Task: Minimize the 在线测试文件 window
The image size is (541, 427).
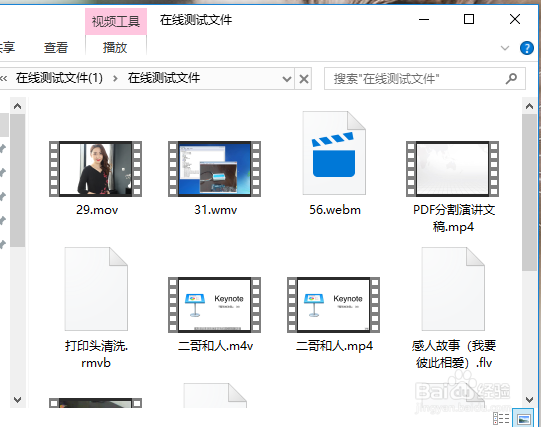Action: 424,19
